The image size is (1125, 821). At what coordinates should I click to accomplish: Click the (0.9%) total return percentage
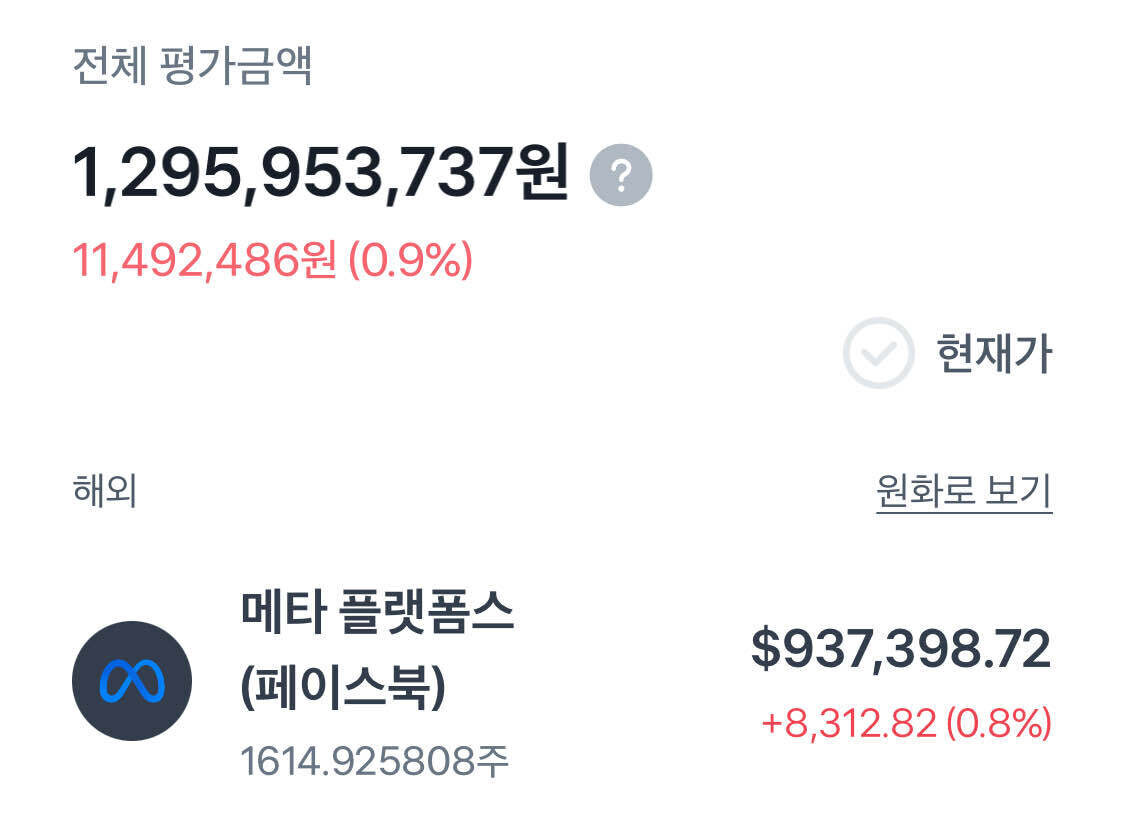(410, 261)
